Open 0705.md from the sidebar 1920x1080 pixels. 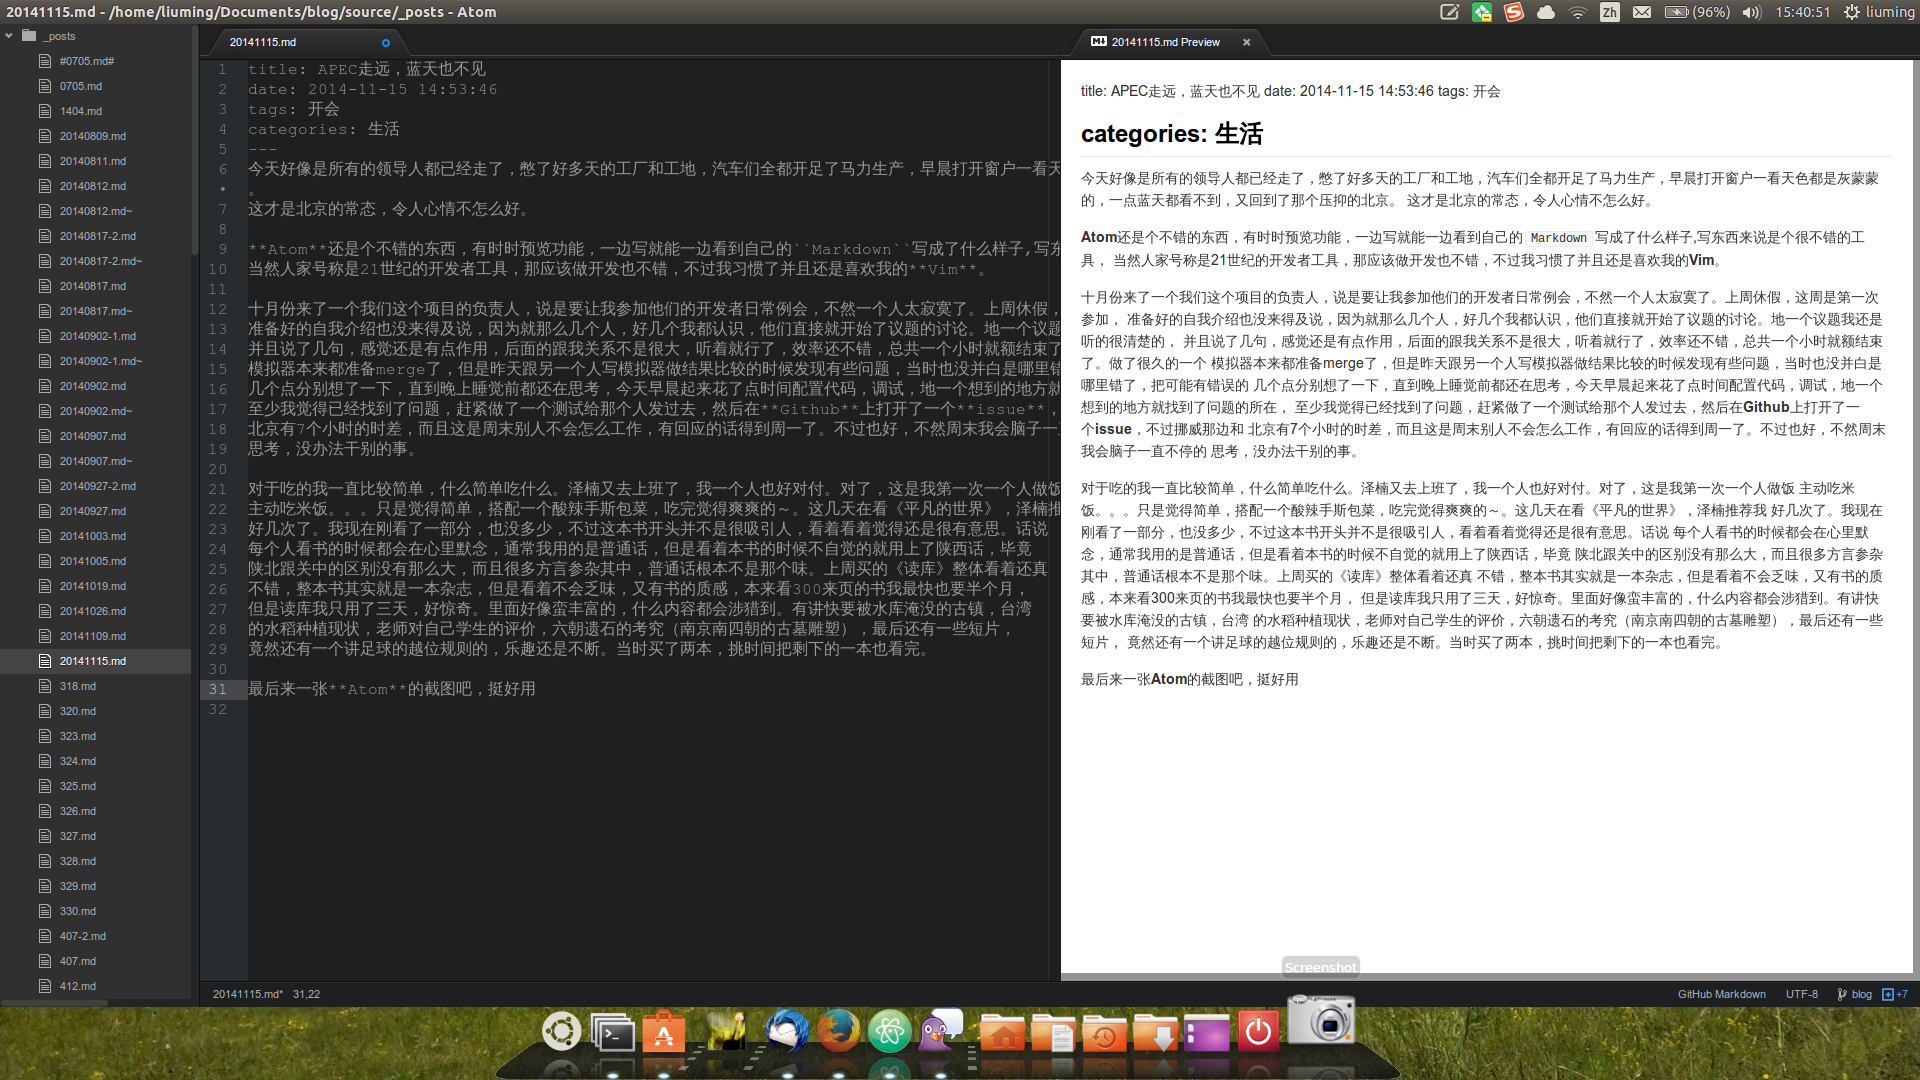pos(80,86)
